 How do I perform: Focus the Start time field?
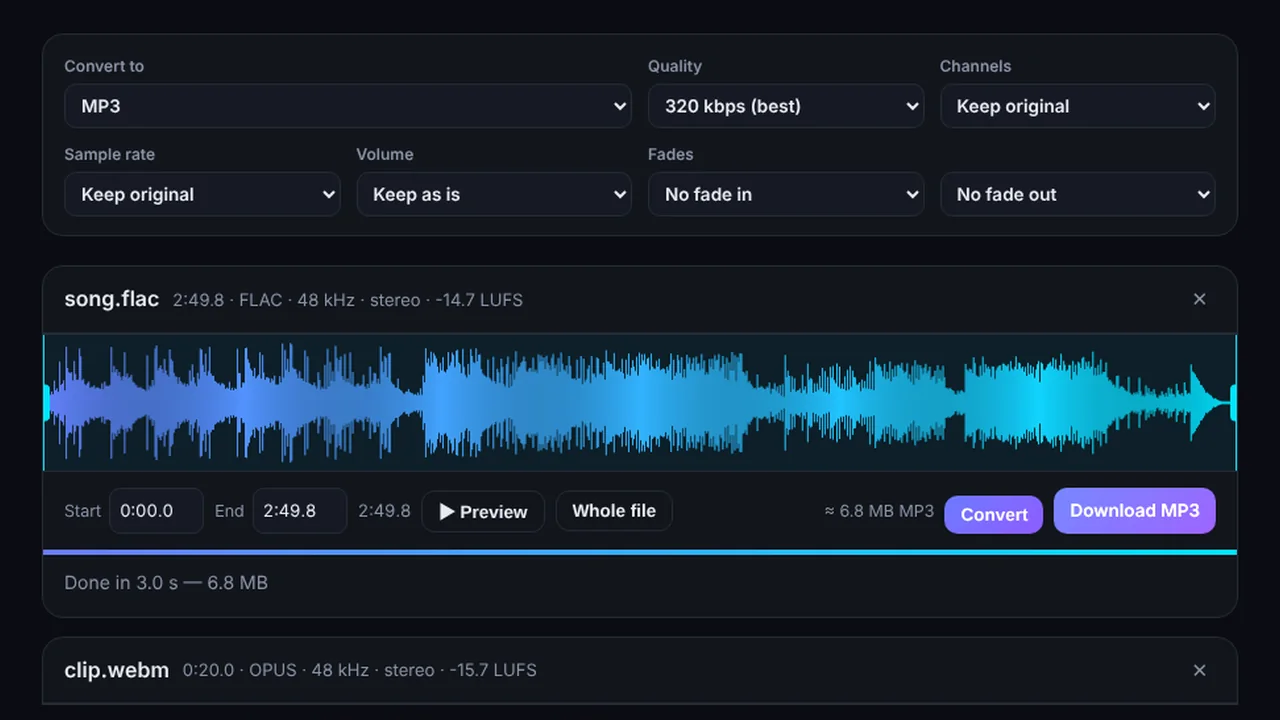[x=156, y=511]
